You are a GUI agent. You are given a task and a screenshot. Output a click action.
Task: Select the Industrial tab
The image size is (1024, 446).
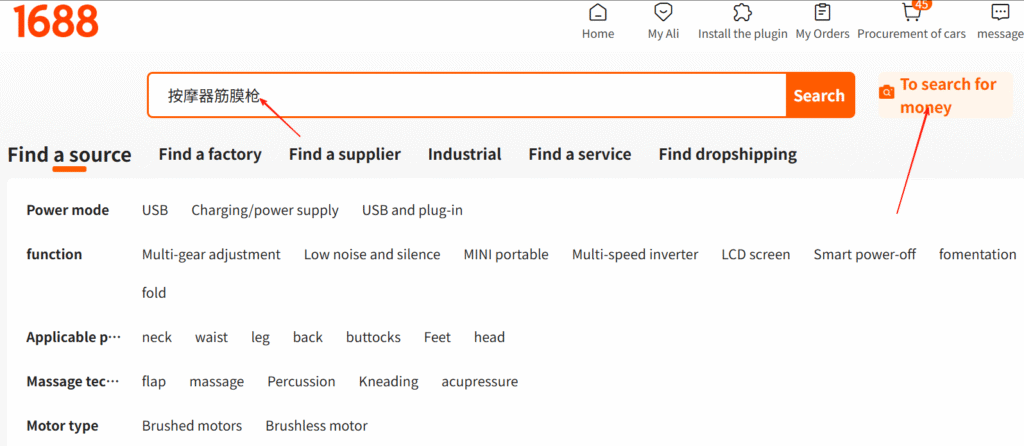[x=464, y=155]
